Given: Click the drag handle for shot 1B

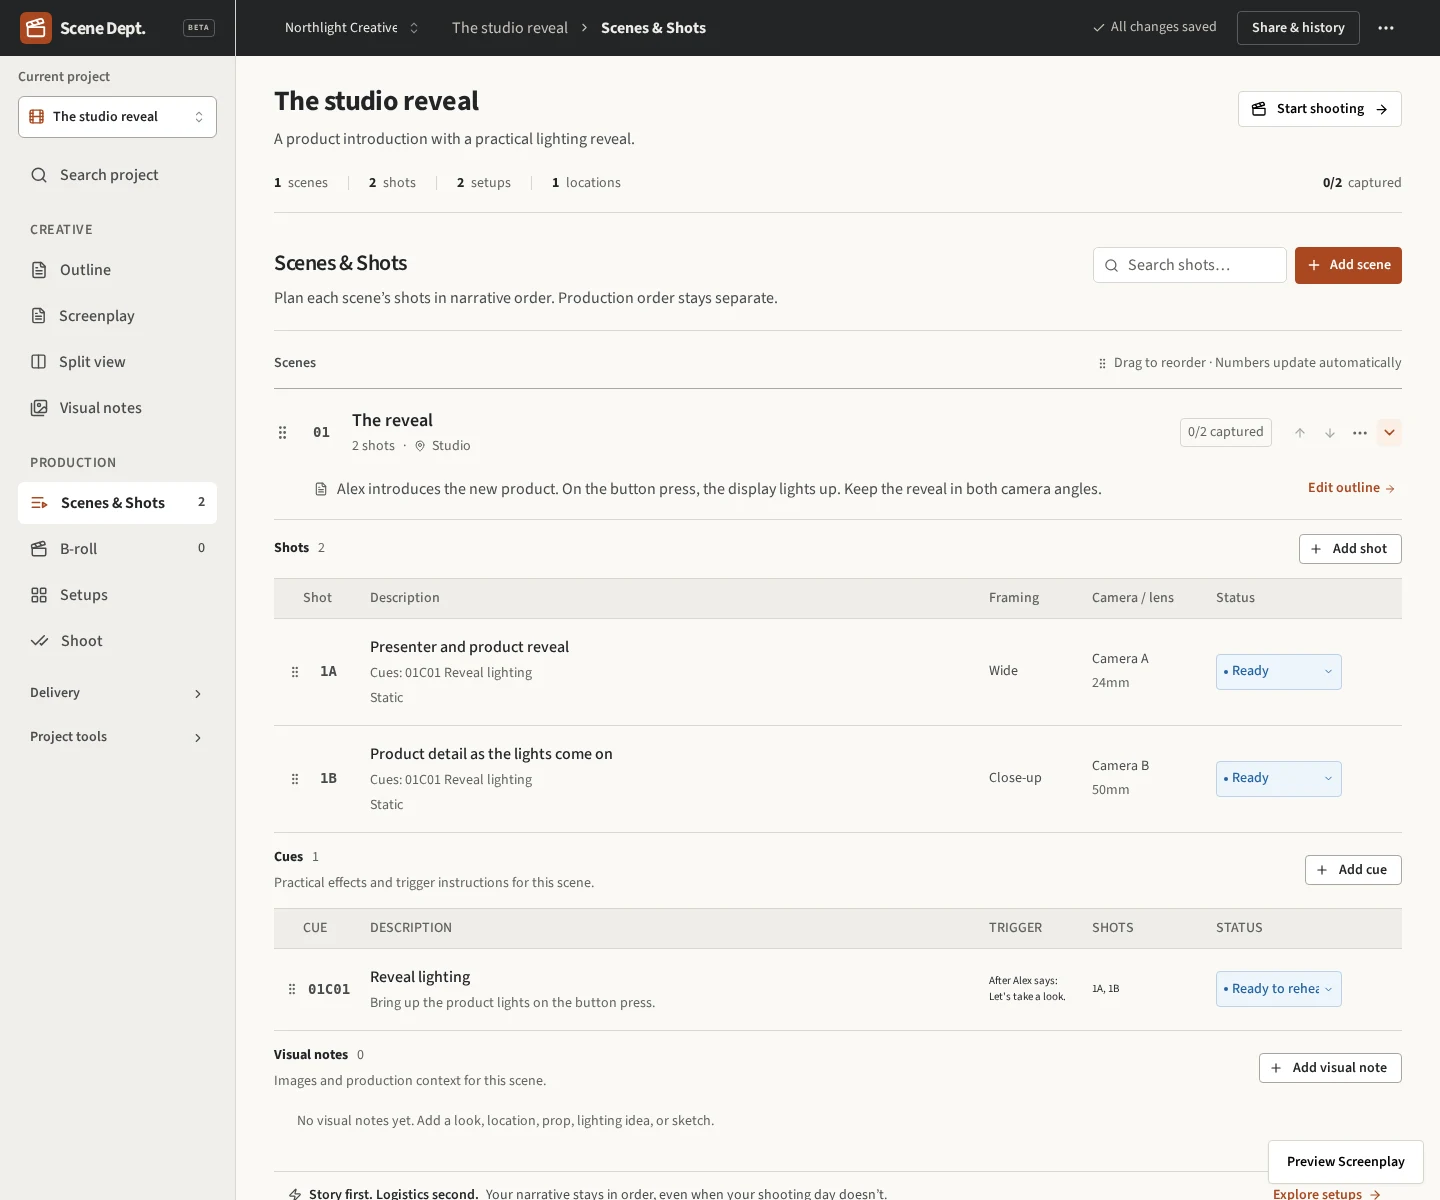Looking at the screenshot, I should tap(295, 779).
